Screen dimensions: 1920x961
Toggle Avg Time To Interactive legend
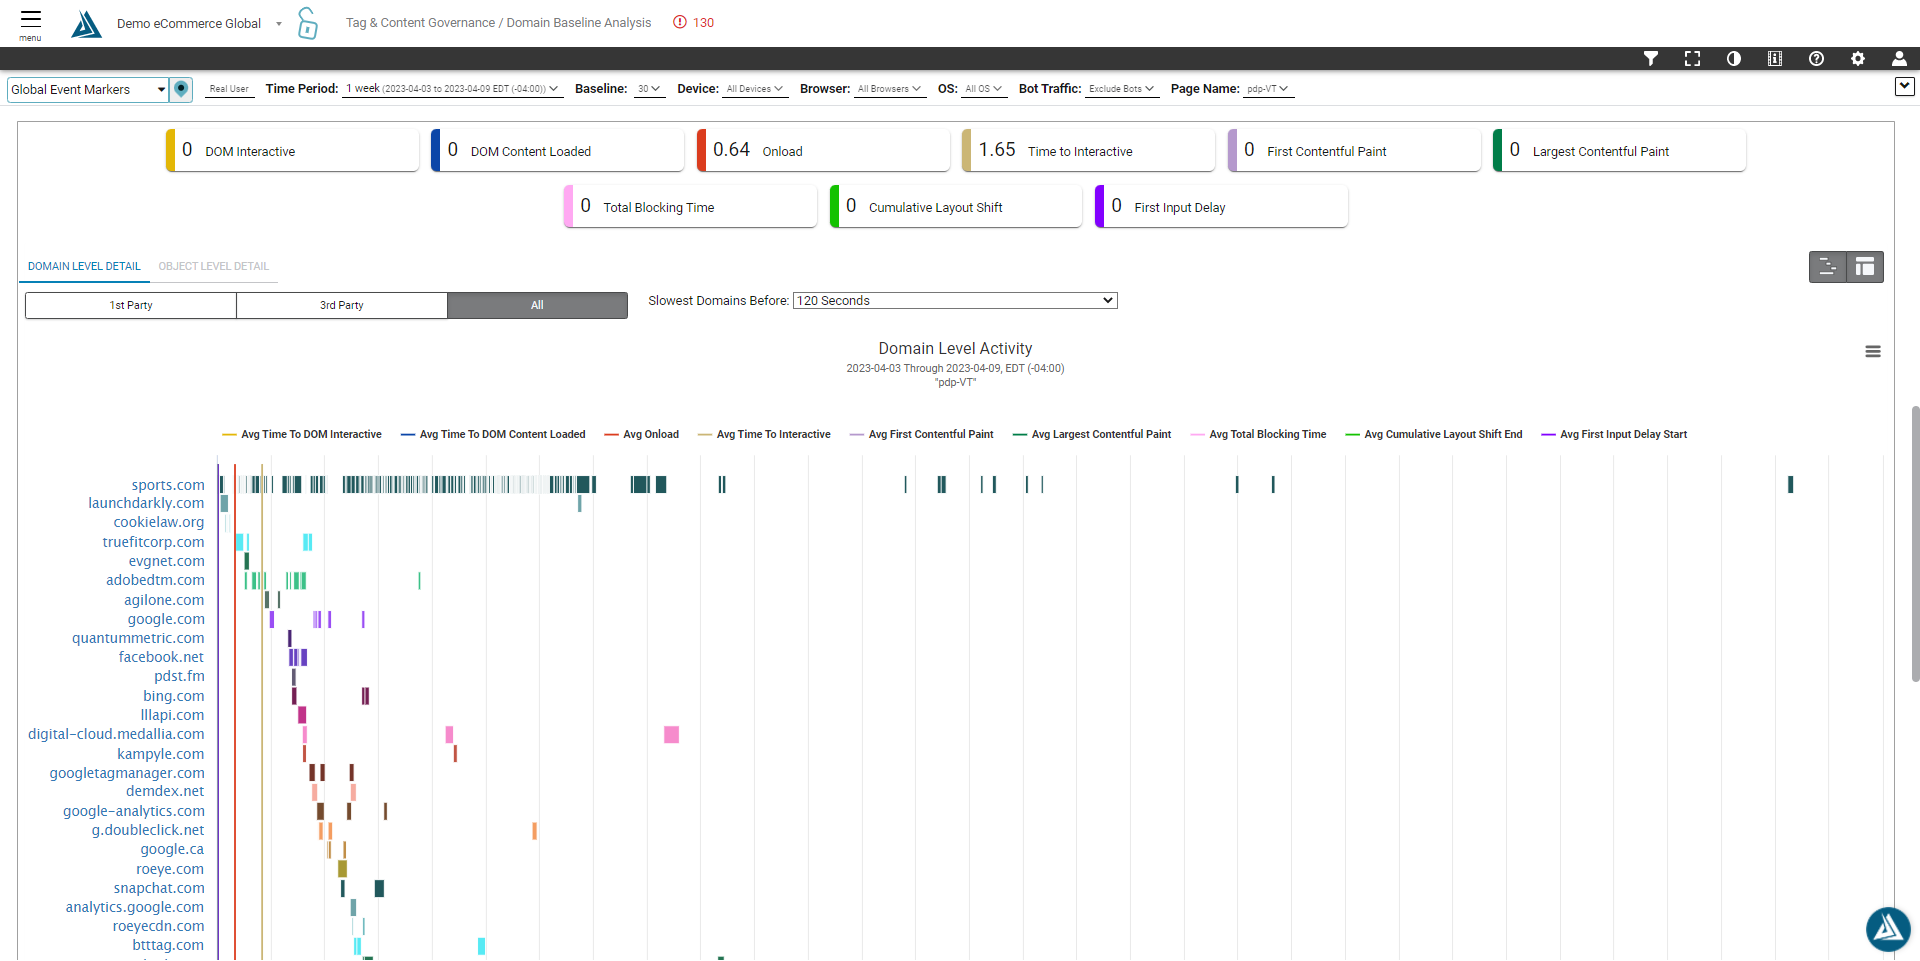tap(765, 435)
